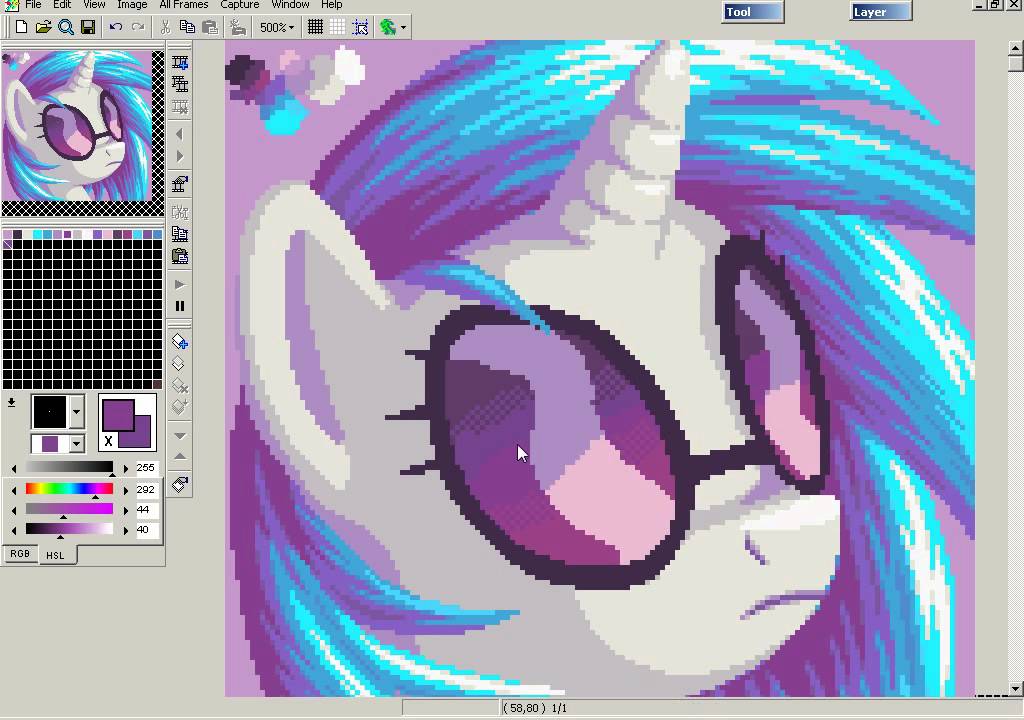
Task: Go to next frame arrow
Action: point(180,157)
